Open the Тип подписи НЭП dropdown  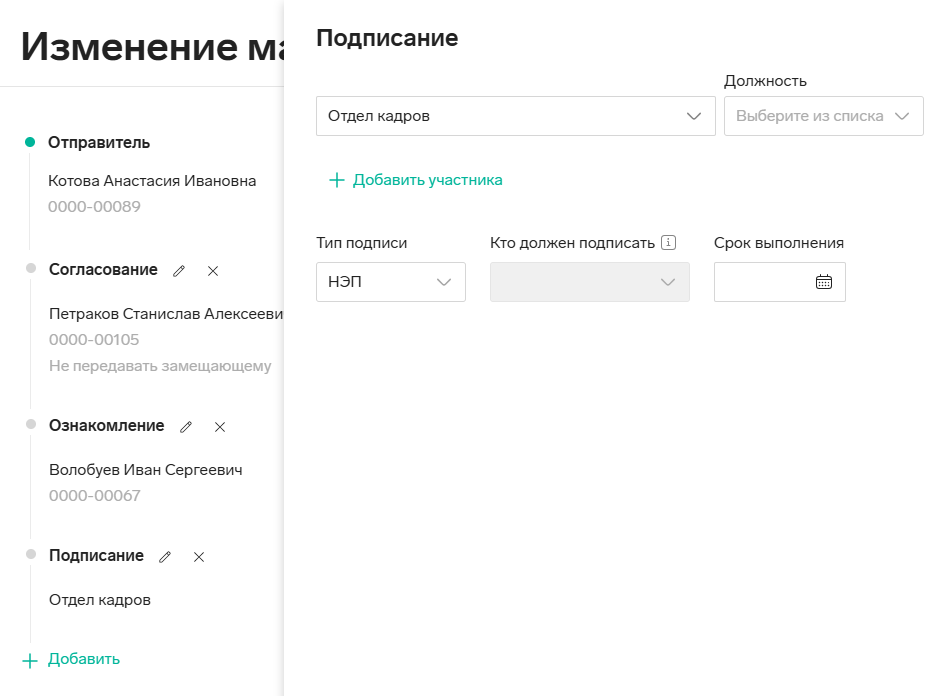(390, 282)
